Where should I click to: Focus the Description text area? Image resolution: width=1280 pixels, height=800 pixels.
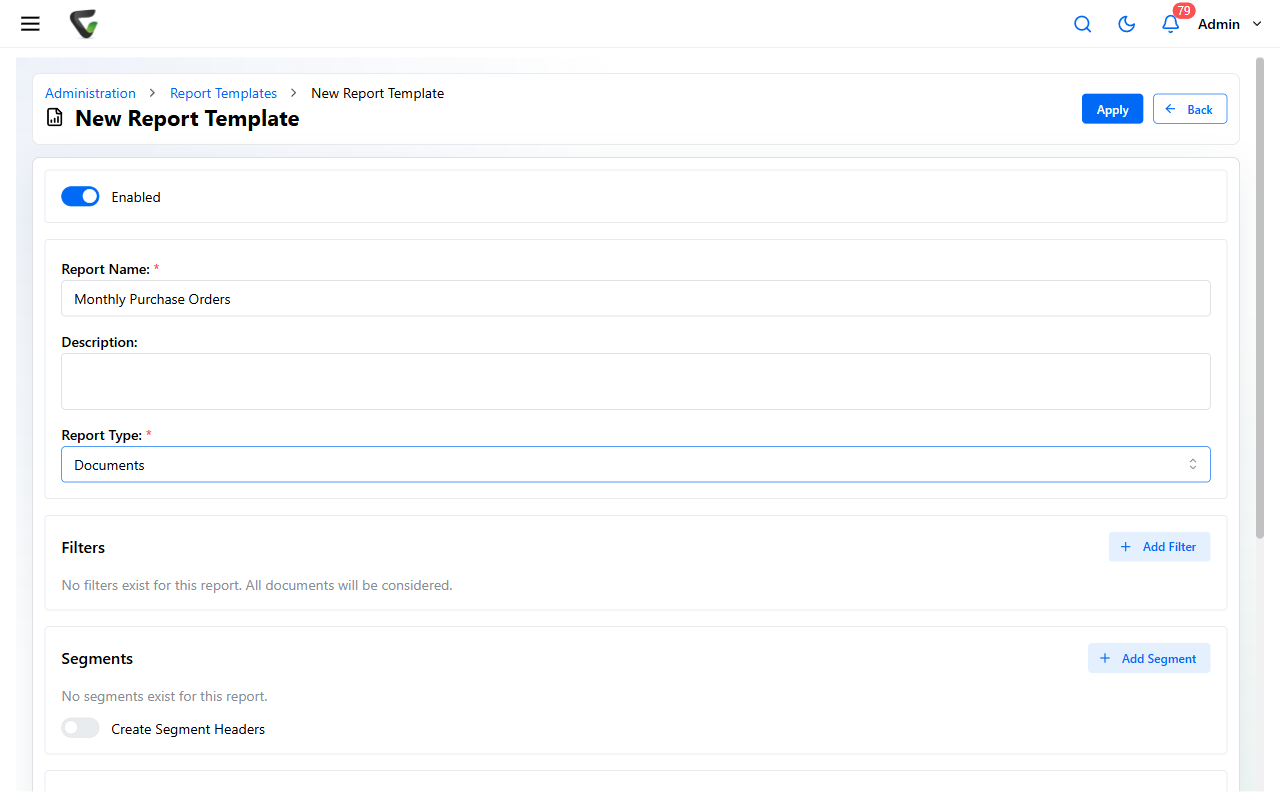[x=636, y=381]
